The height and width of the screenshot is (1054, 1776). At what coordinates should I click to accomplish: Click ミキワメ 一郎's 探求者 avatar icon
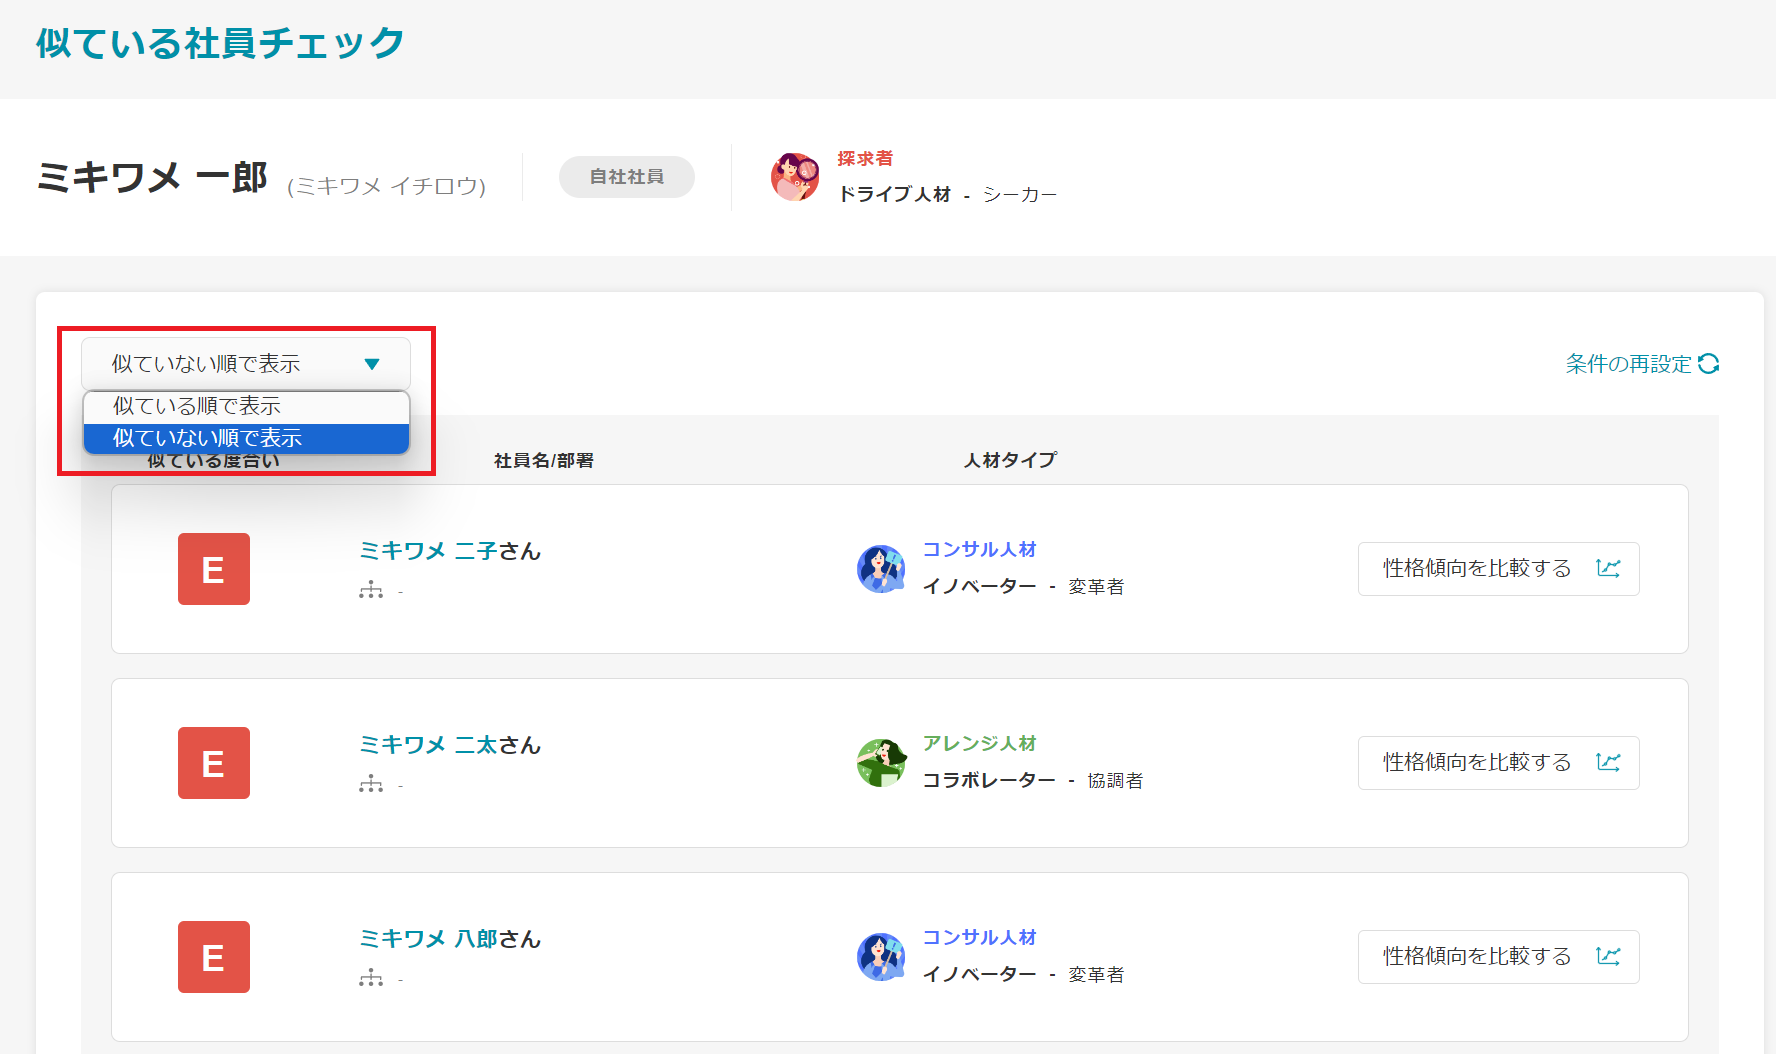coord(795,176)
